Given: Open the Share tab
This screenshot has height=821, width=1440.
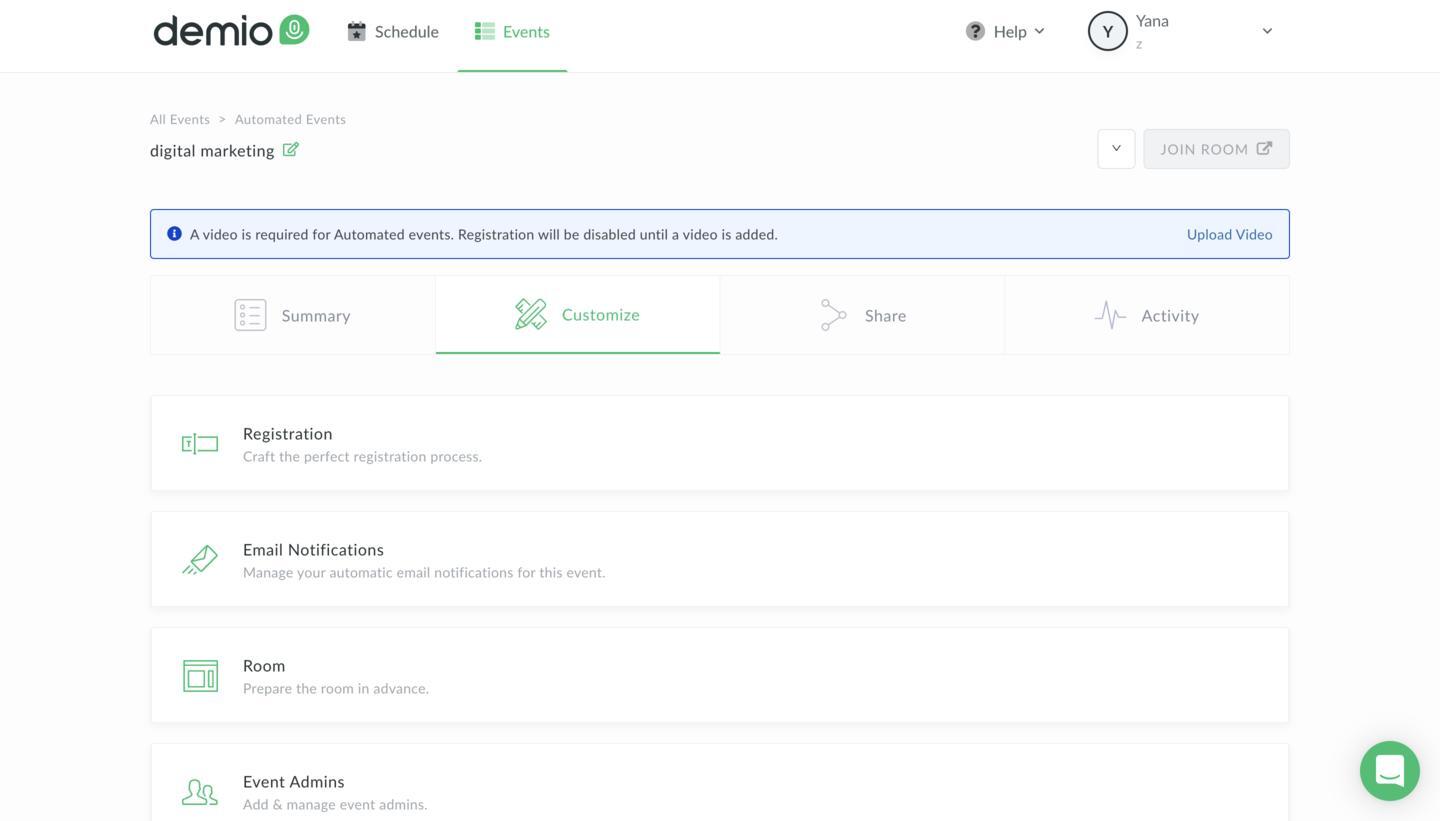Looking at the screenshot, I should point(862,316).
